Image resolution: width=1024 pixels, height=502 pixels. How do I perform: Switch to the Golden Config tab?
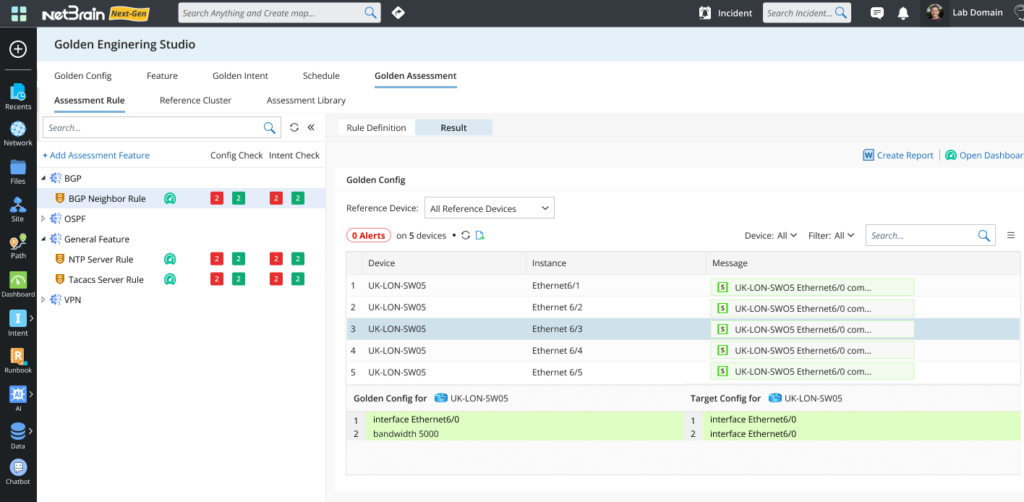(83, 76)
